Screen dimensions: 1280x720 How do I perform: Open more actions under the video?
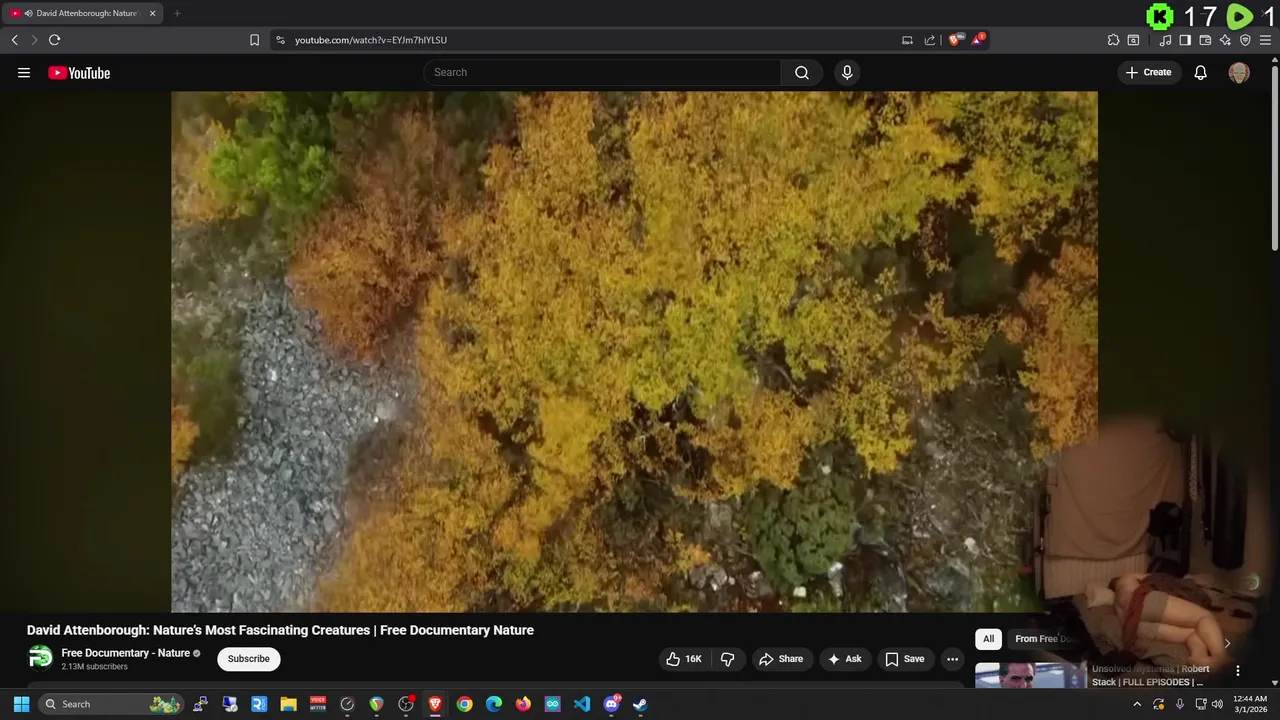click(x=952, y=659)
